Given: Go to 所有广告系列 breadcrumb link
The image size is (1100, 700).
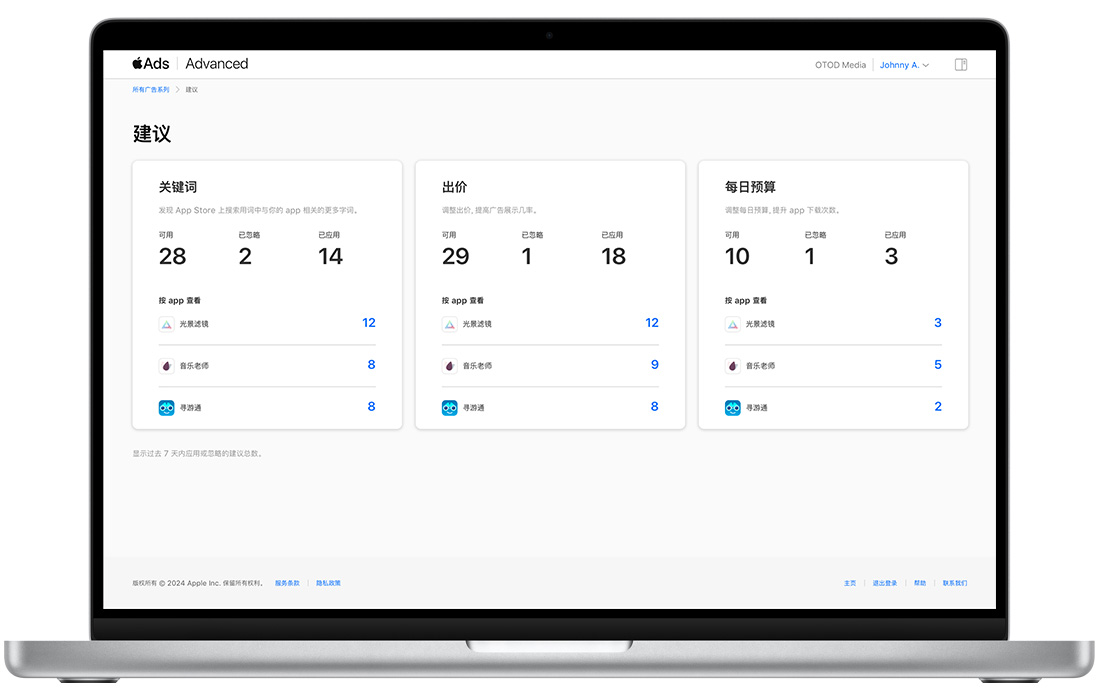Looking at the screenshot, I should (151, 90).
